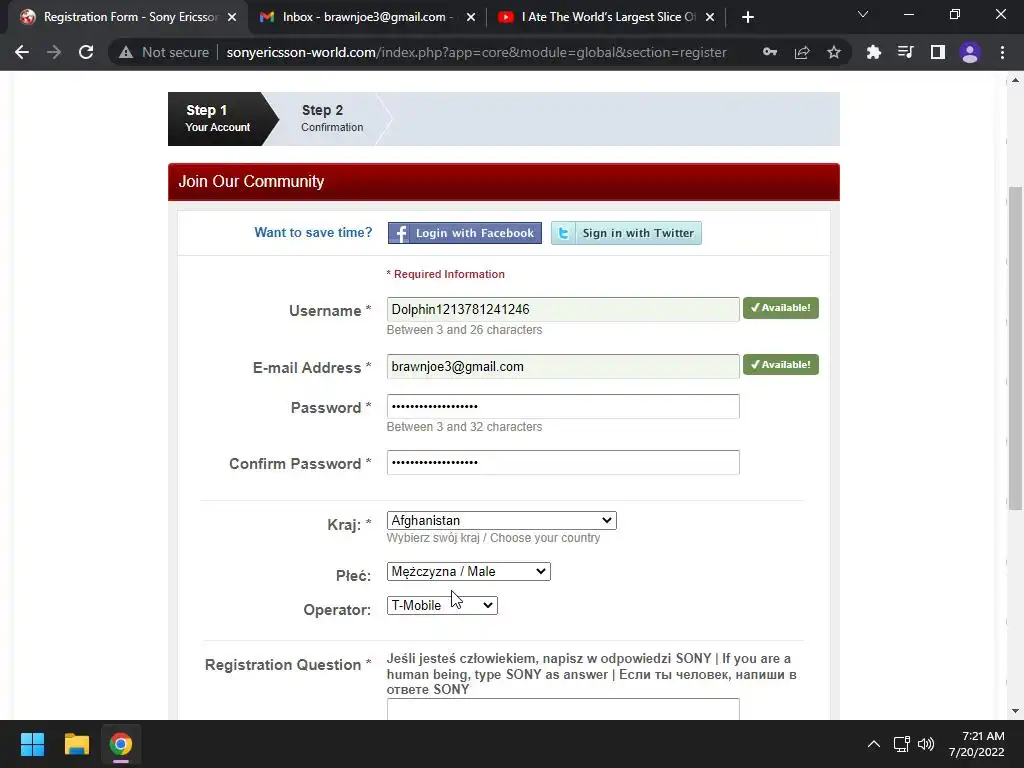The image size is (1024, 768).
Task: Click the e-mail Available! badge
Action: 780,365
